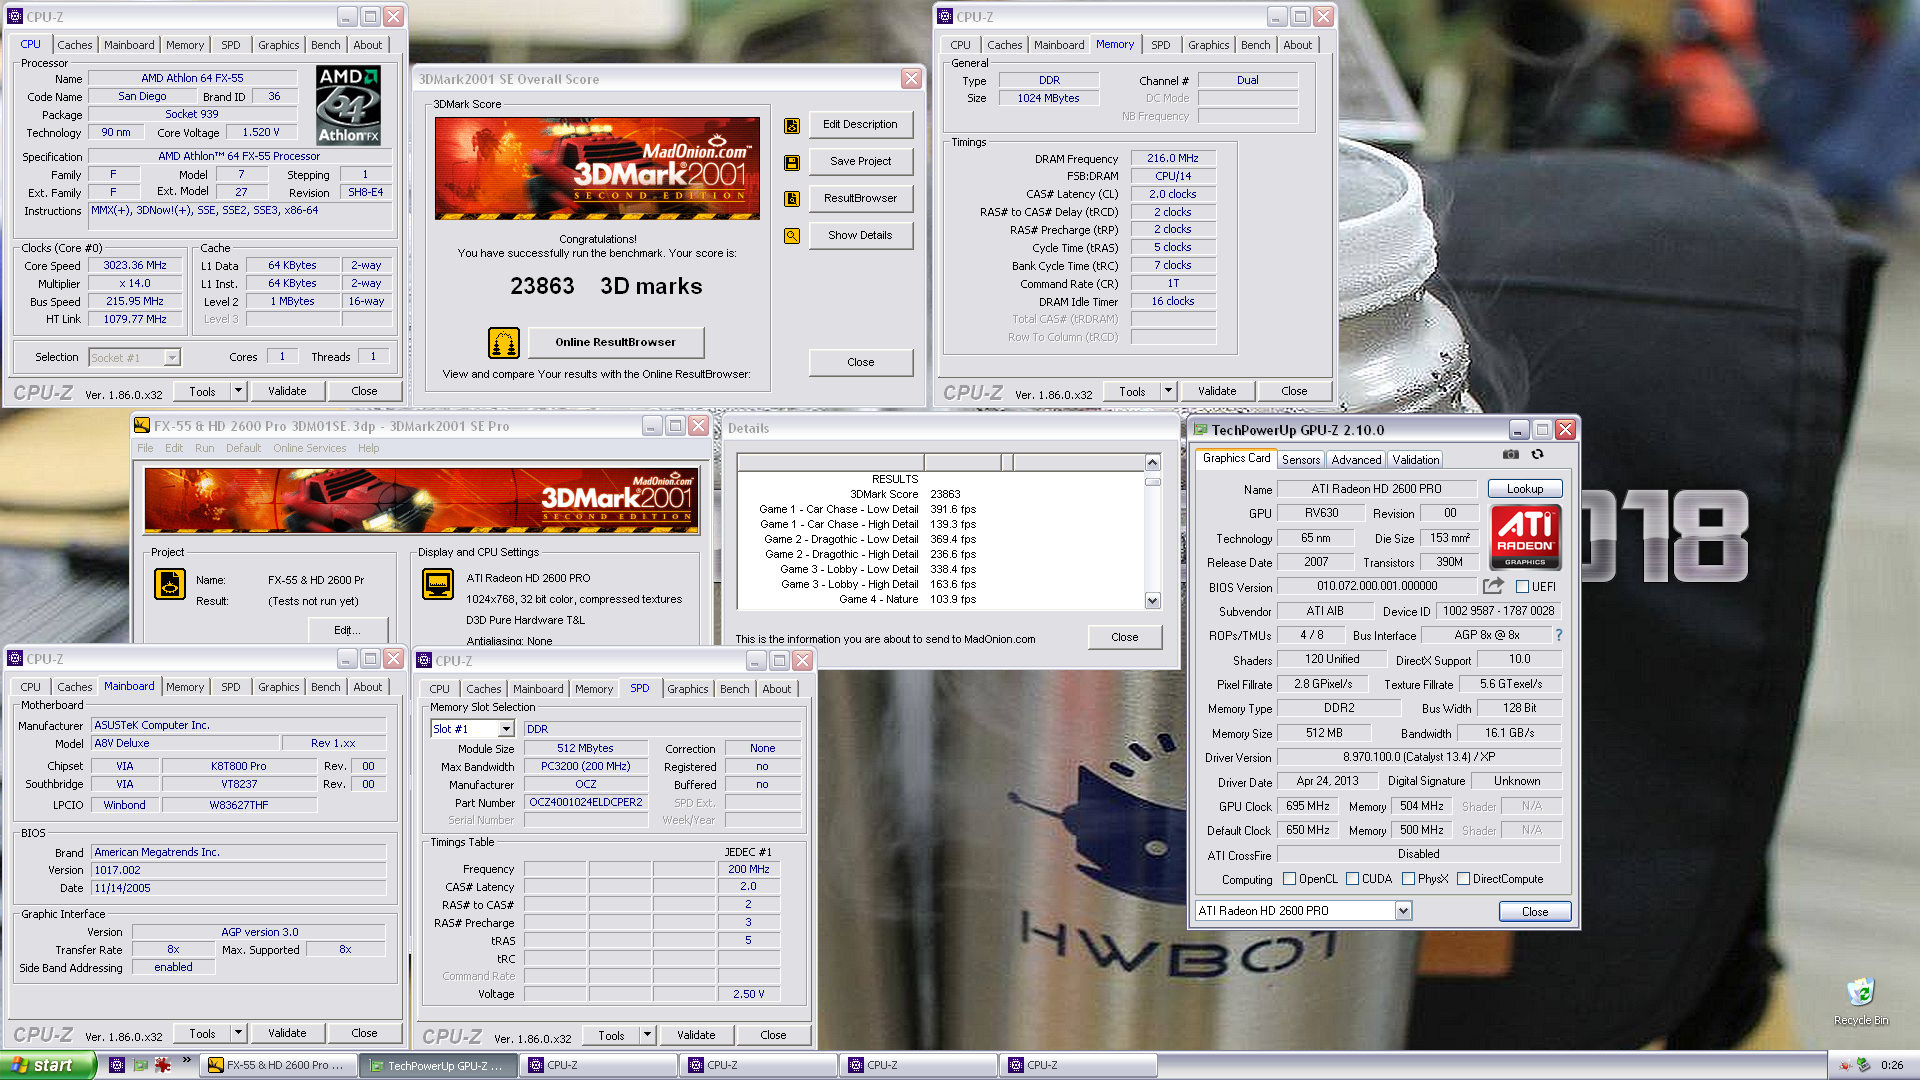Screen dimensions: 1920x1080
Task: Take a GPU-Z screenshot with camera icon
Action: pos(1511,454)
